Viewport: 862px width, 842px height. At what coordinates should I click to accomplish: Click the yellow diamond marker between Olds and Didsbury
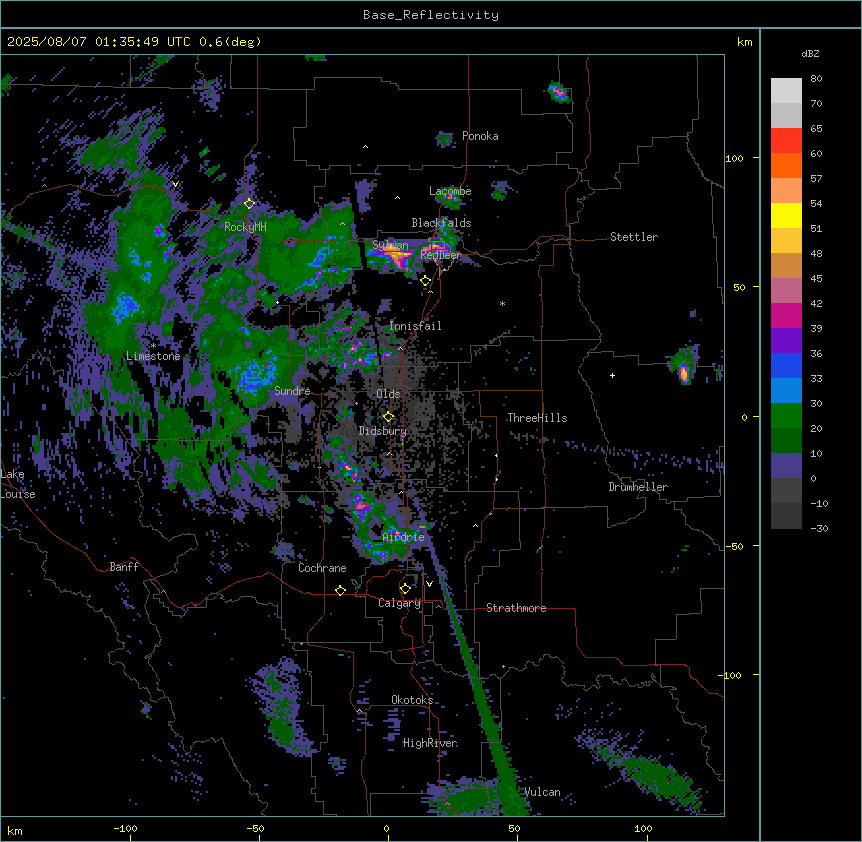coord(389,416)
